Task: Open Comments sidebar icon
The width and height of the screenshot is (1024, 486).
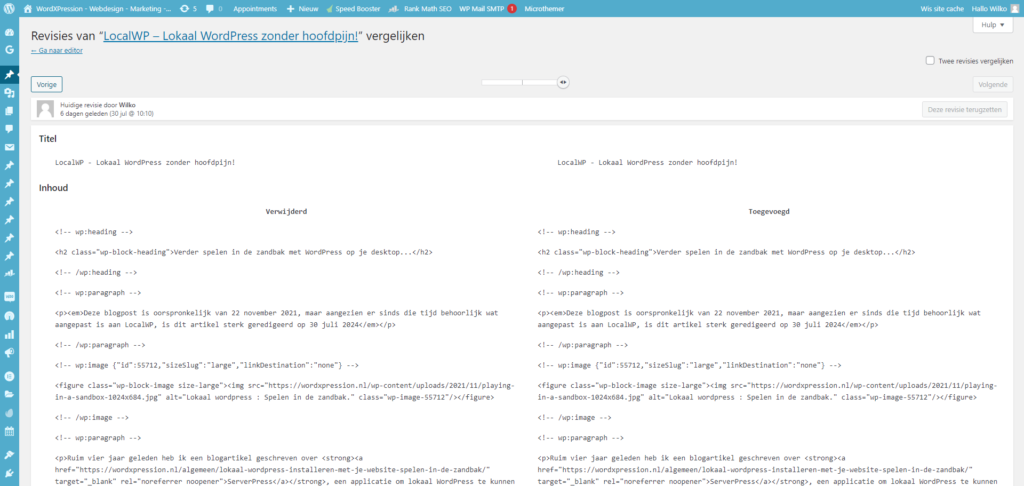Action: (9, 129)
